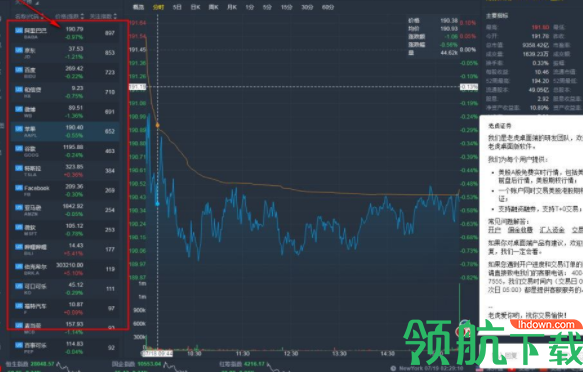583x372 pixels.
Task: Open the 周K weekly candlestick tab
Action: [x=213, y=7]
